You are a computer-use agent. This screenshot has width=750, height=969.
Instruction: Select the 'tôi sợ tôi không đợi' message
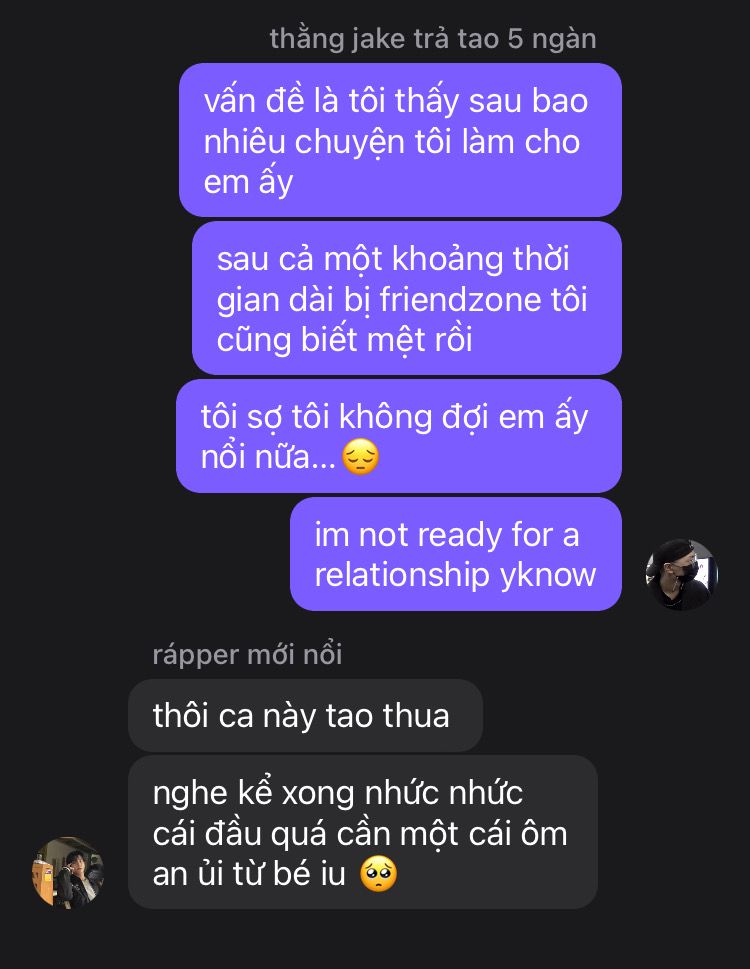tap(399, 436)
